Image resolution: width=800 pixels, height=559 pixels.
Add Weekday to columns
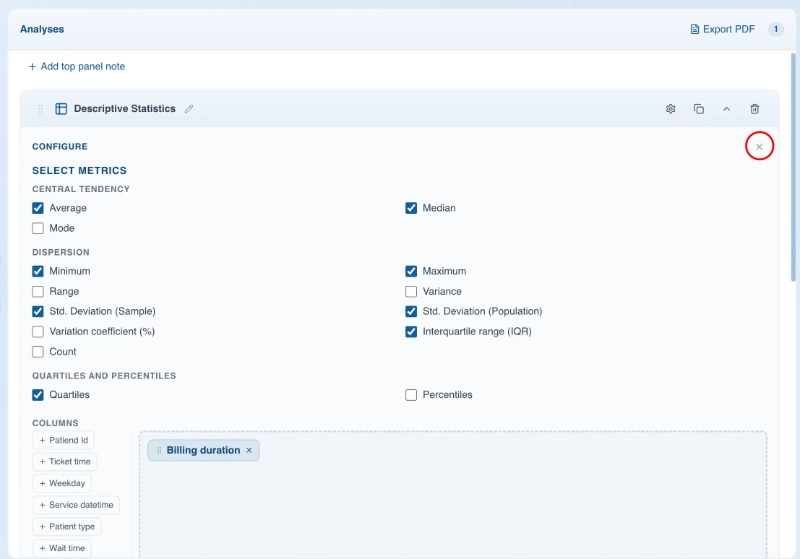click(62, 483)
